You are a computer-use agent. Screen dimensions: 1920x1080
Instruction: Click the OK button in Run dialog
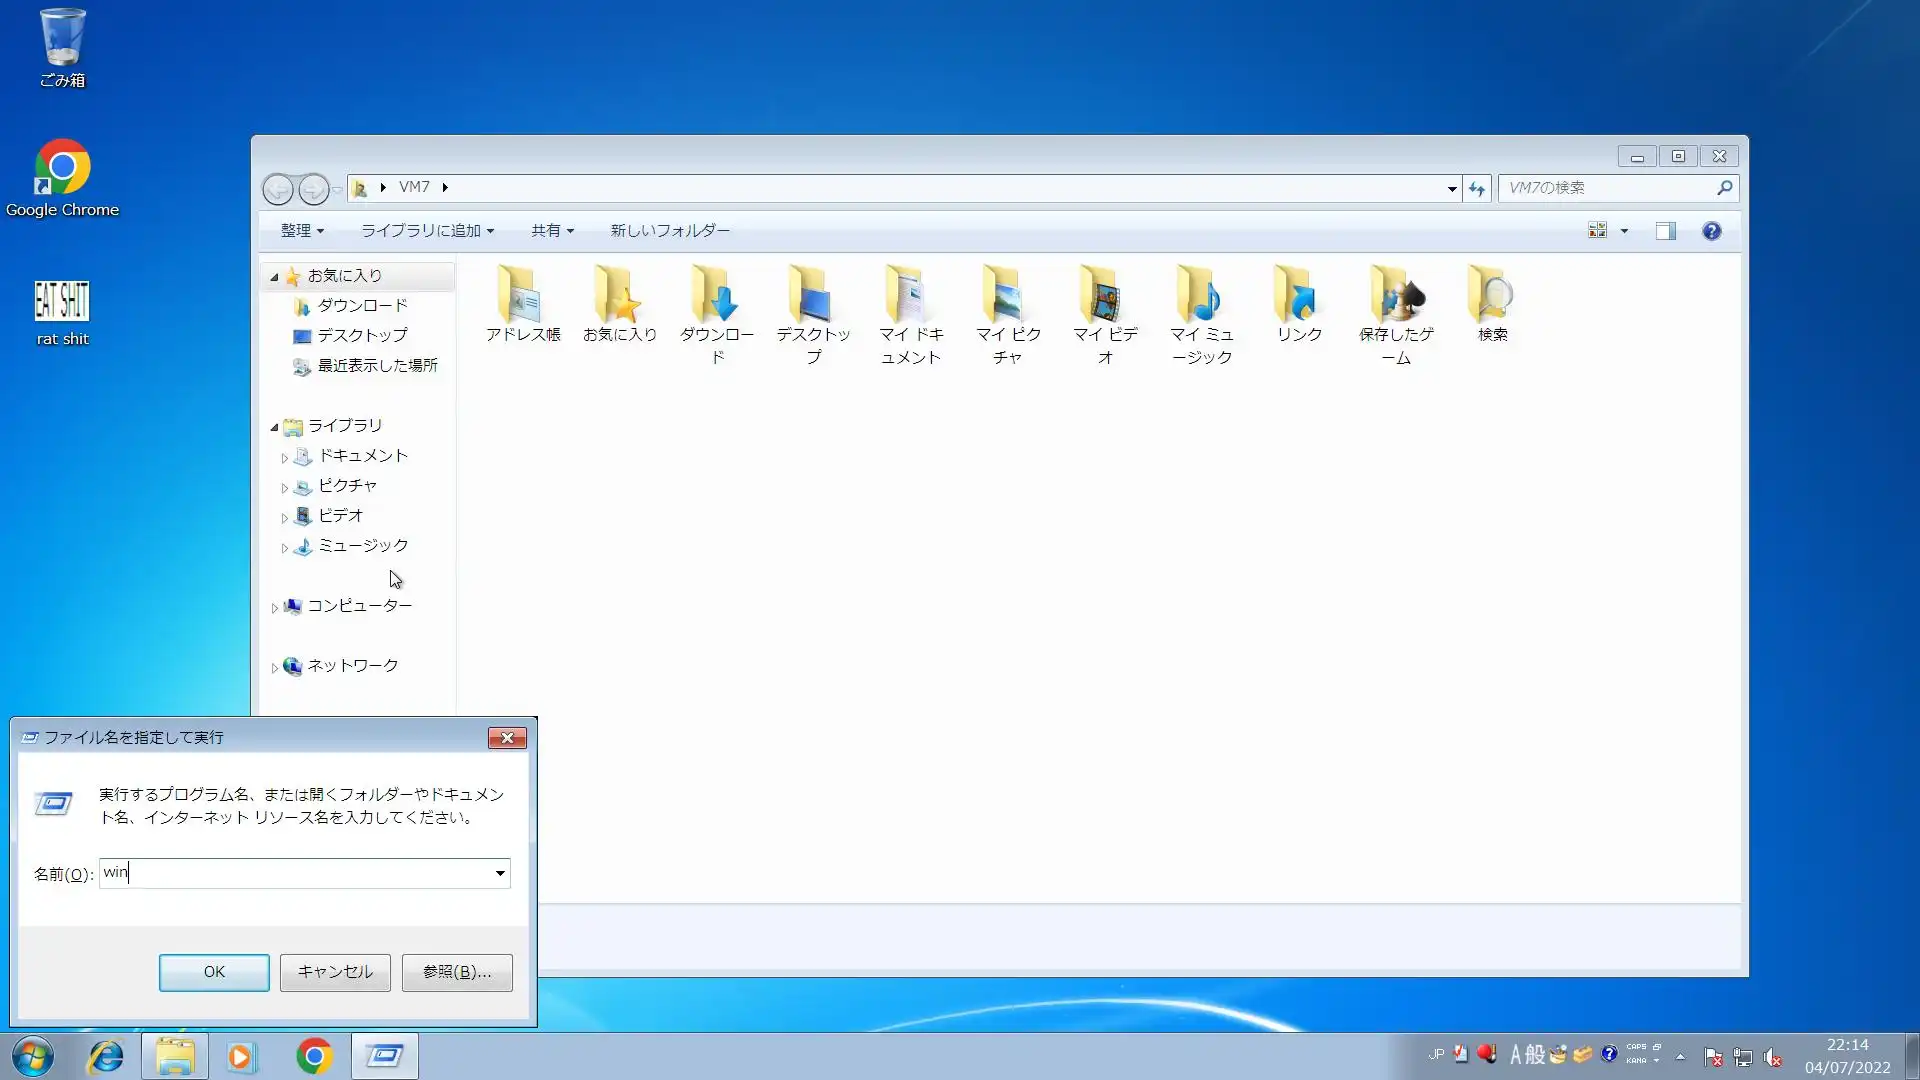[x=214, y=972]
